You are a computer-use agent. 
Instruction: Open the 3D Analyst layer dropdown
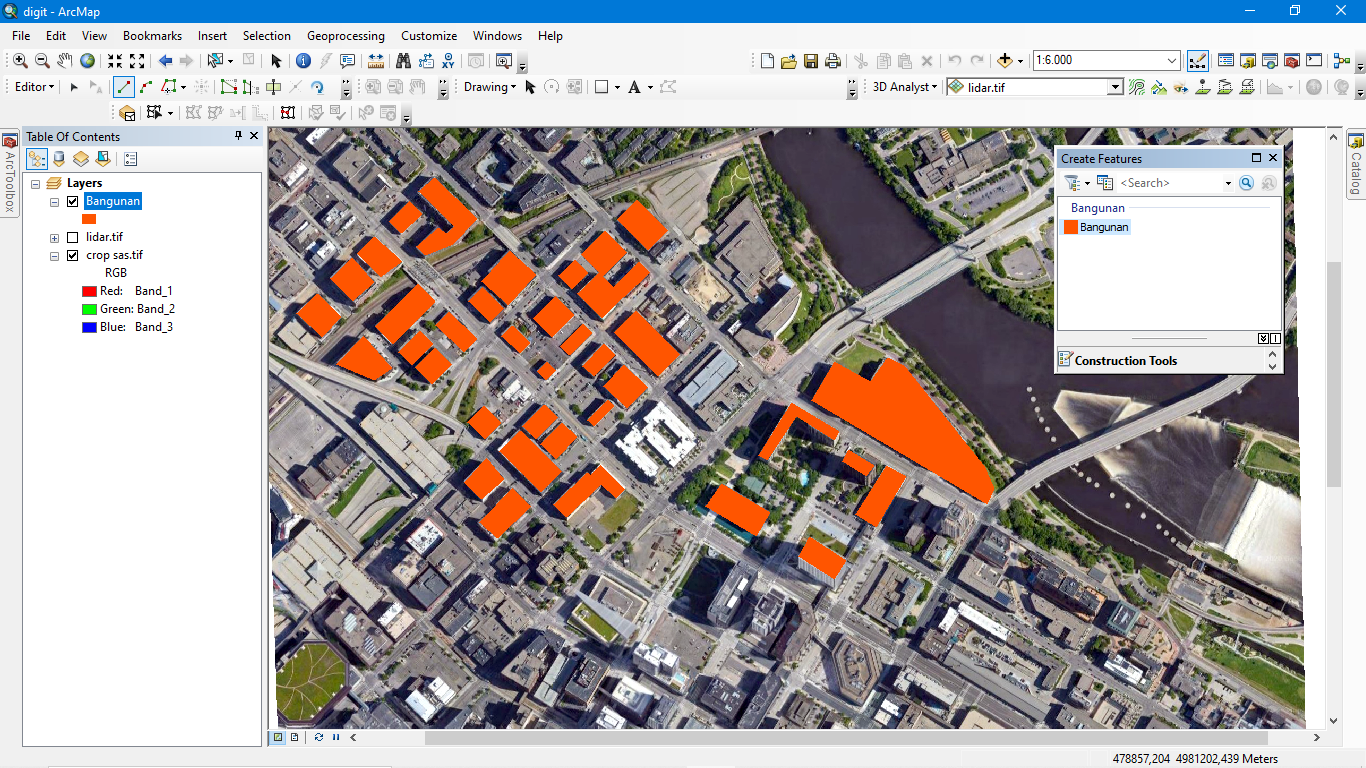1115,88
